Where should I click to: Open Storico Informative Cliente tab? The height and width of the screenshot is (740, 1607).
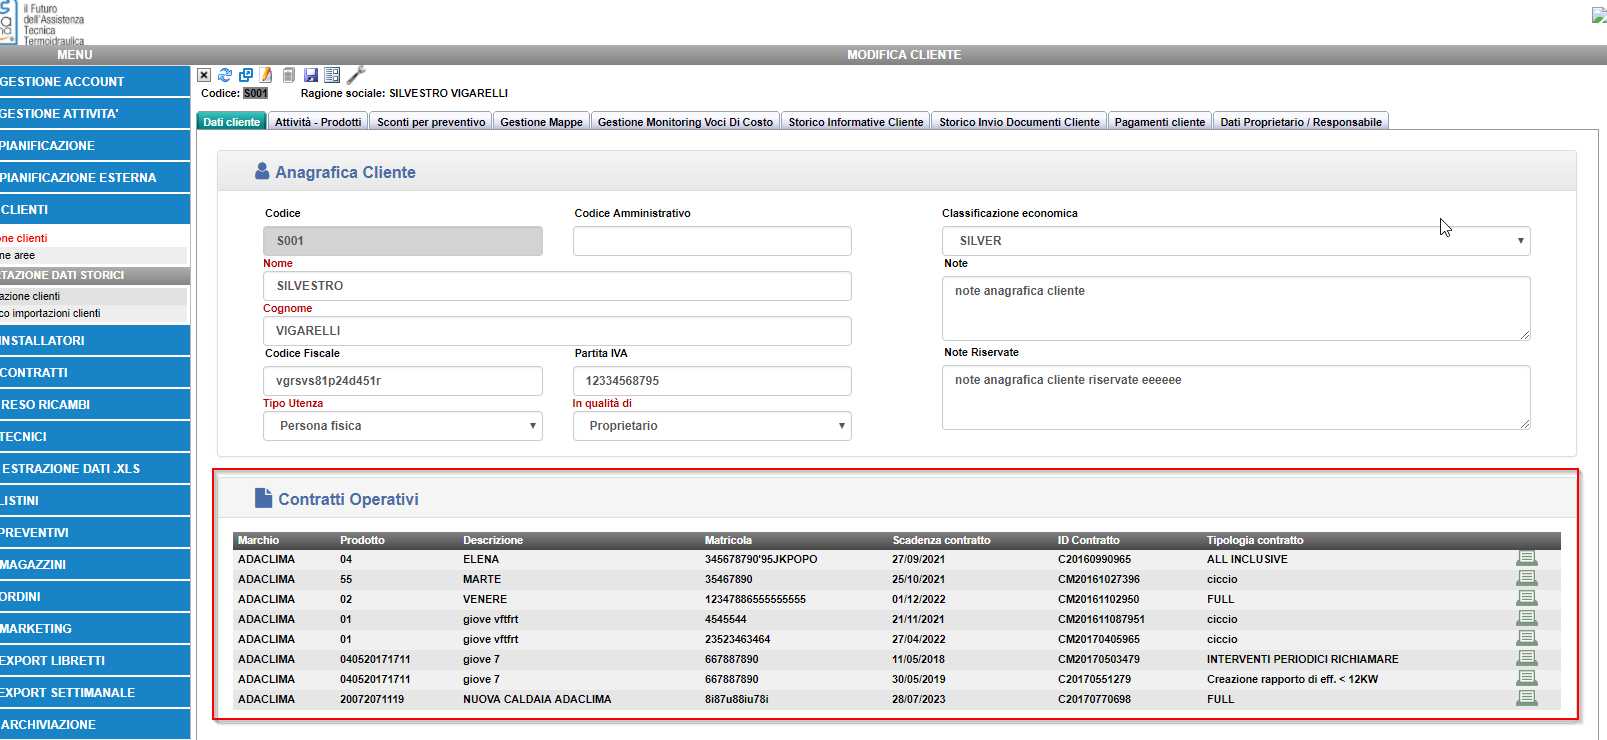pyautogui.click(x=856, y=122)
